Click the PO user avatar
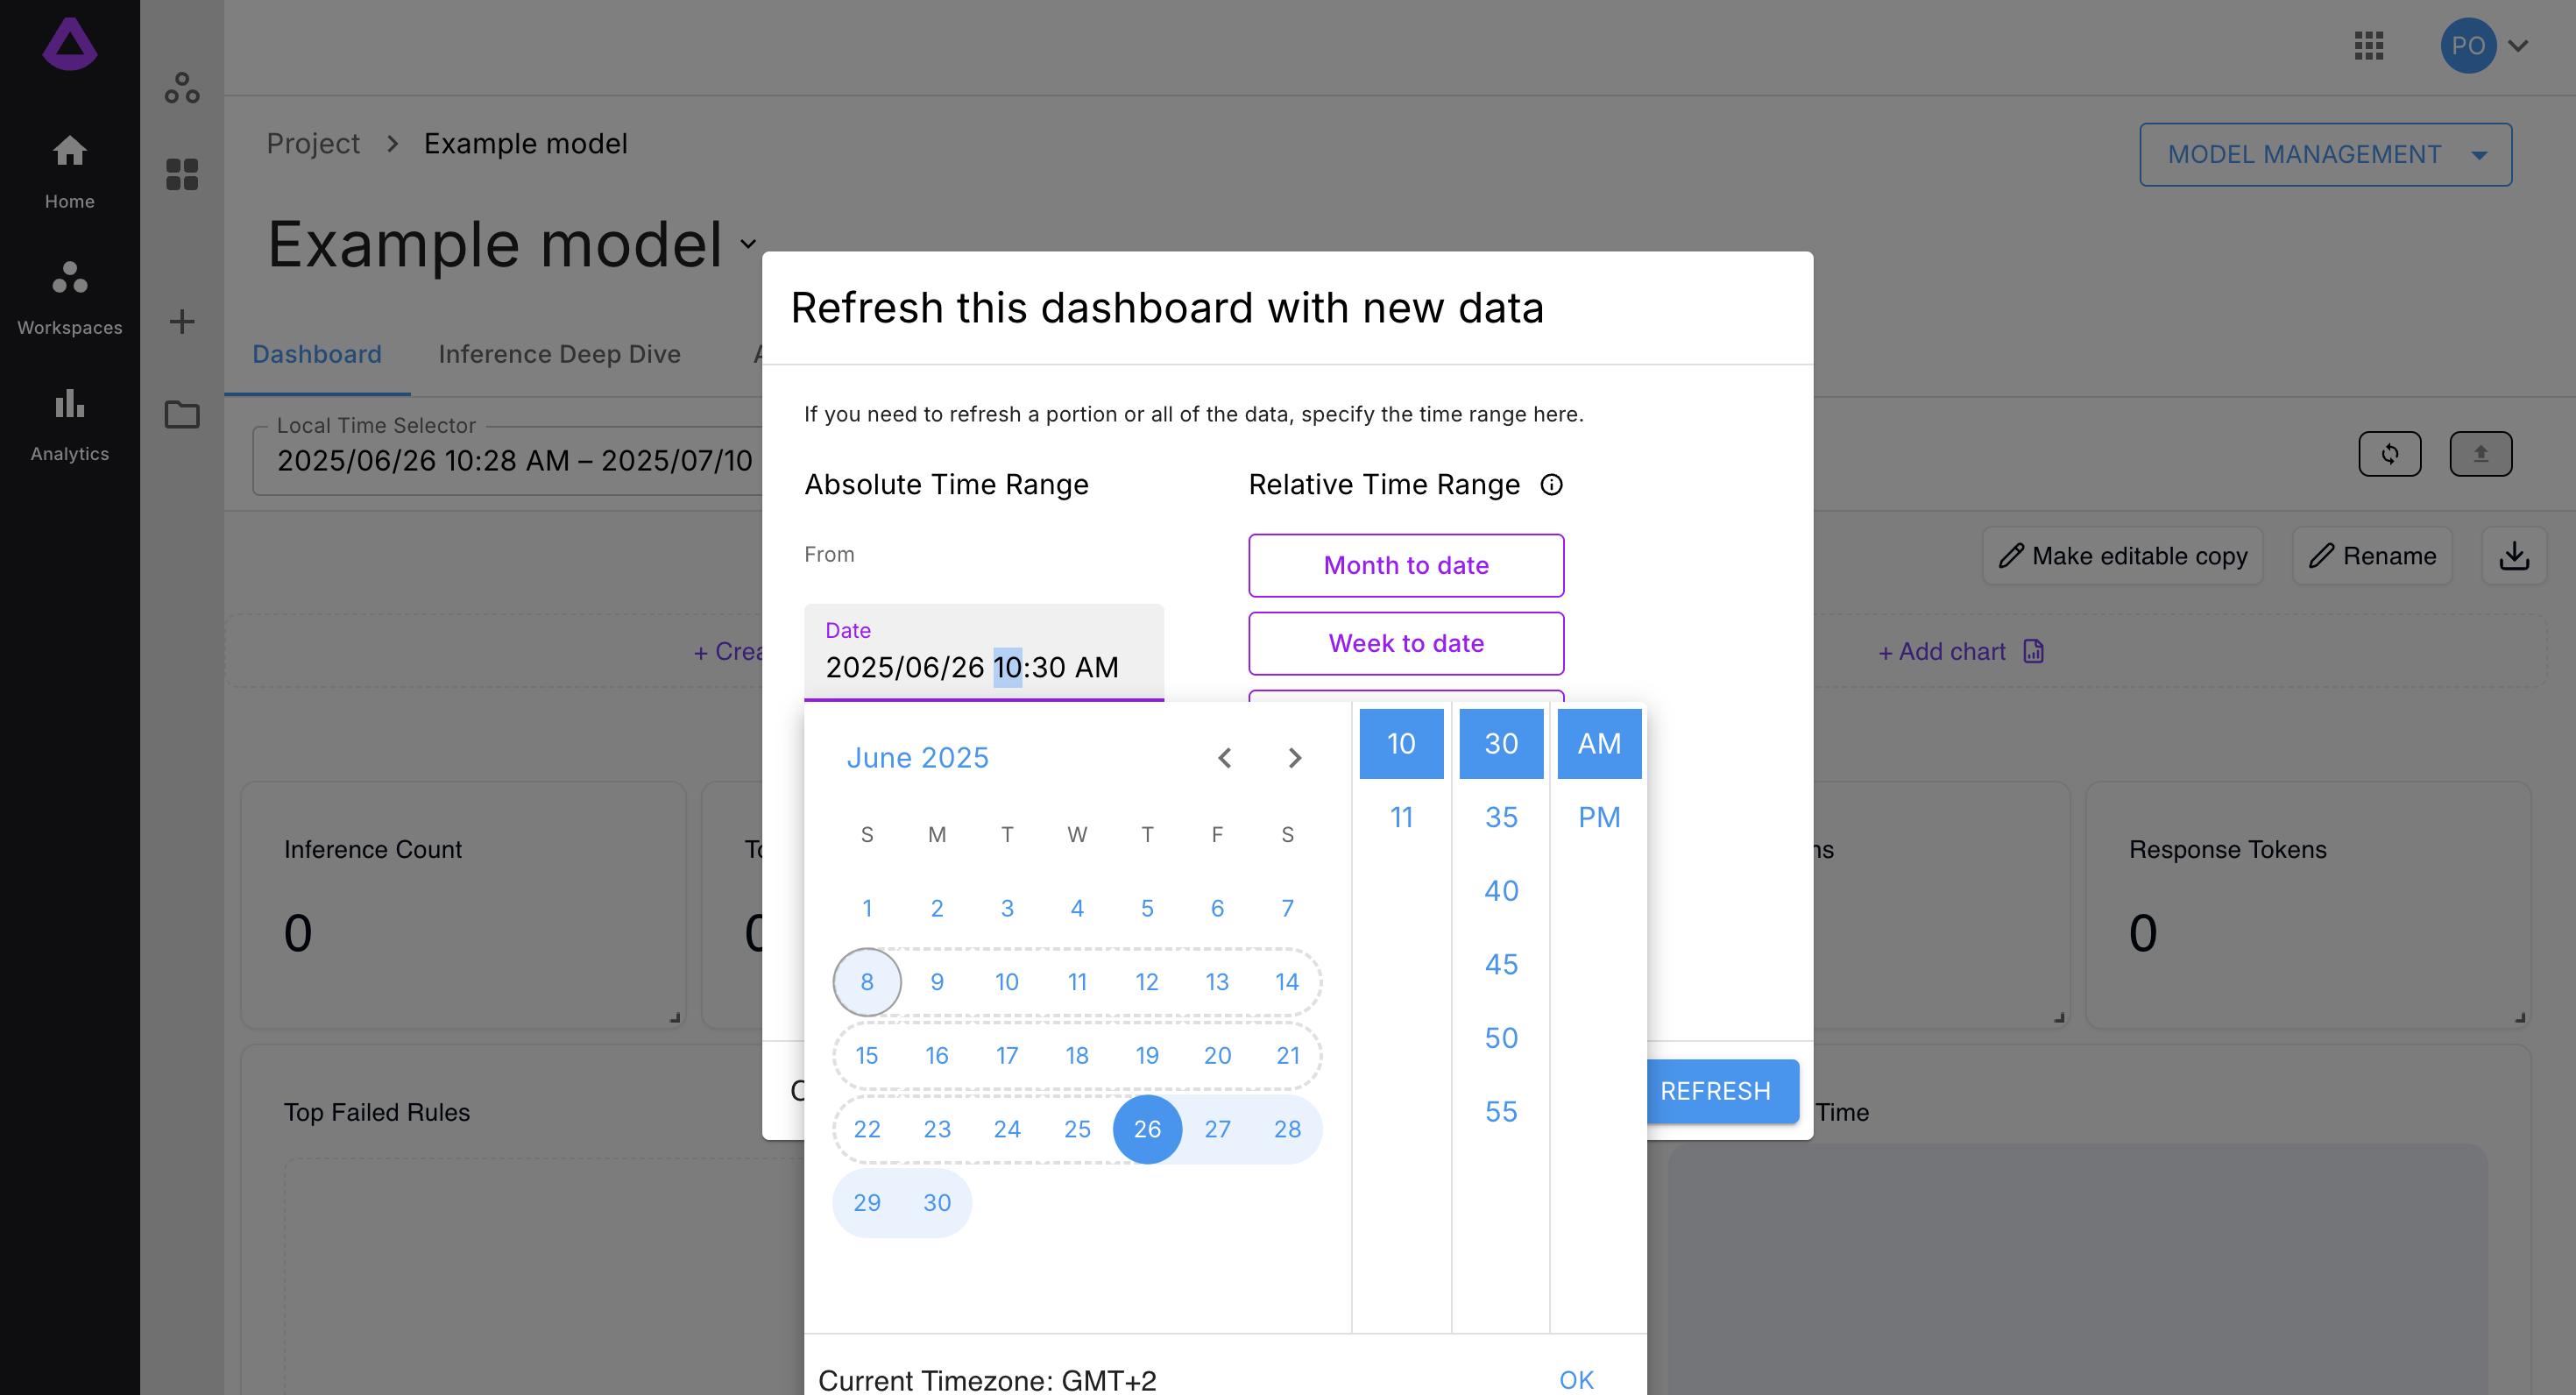 2468,45
